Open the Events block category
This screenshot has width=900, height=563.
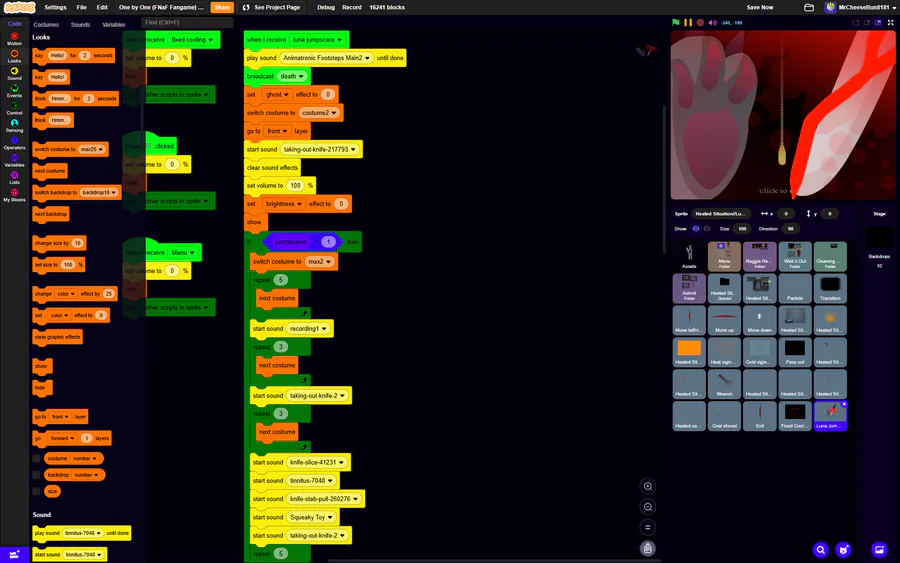click(14, 91)
